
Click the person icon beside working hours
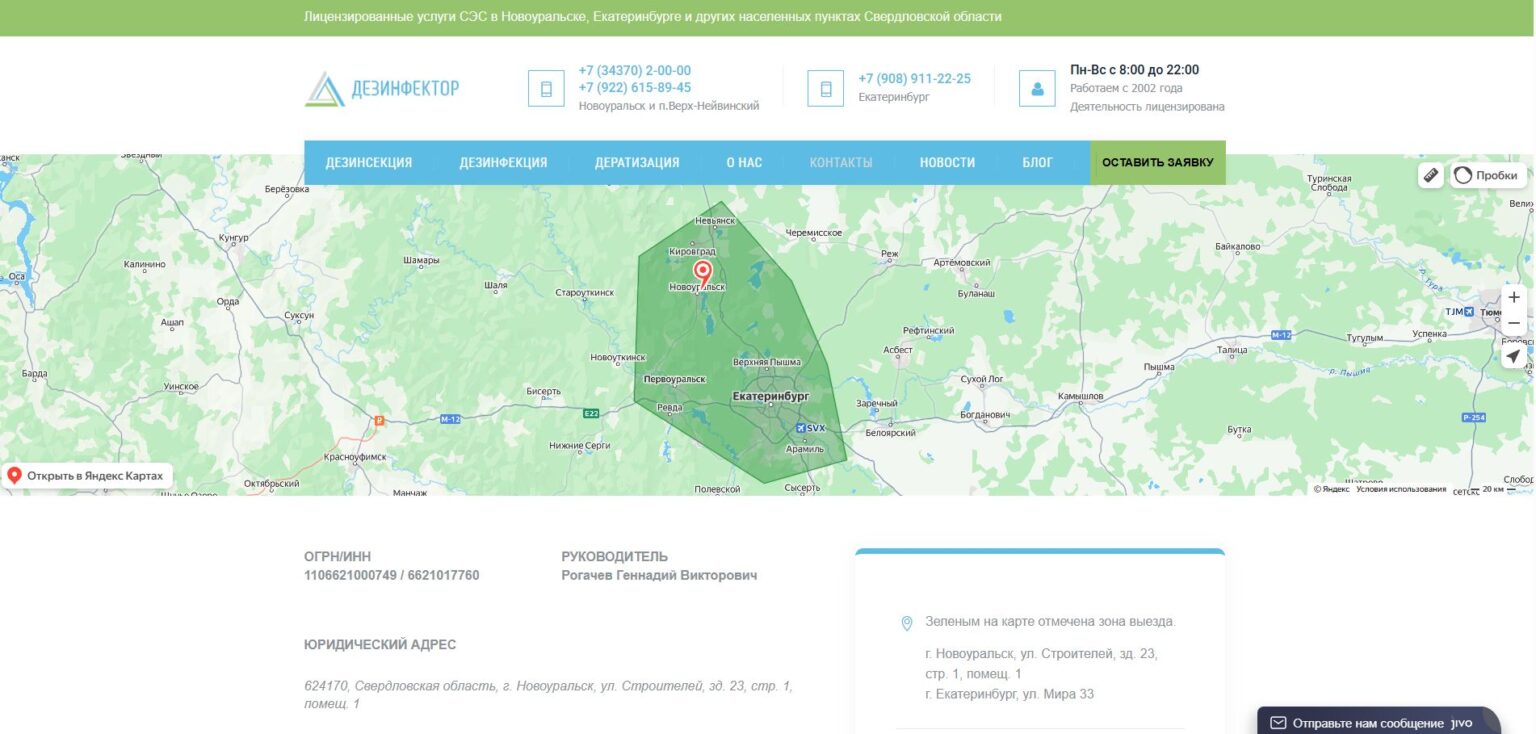pos(1037,88)
